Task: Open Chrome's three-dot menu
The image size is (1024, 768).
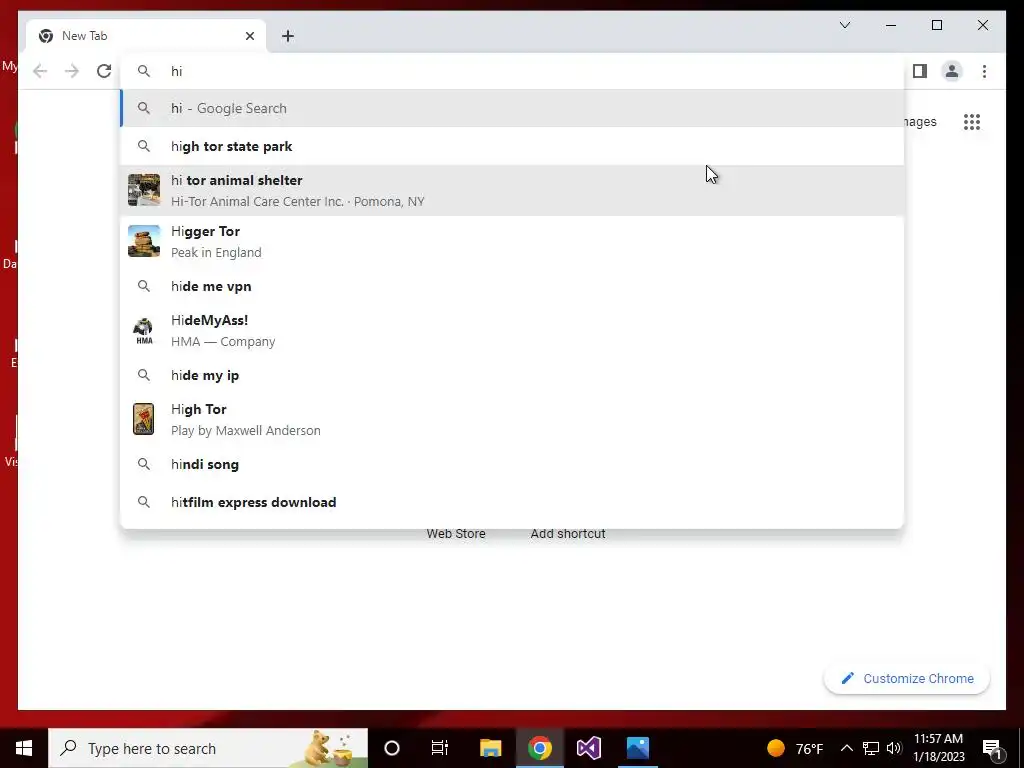Action: click(984, 71)
